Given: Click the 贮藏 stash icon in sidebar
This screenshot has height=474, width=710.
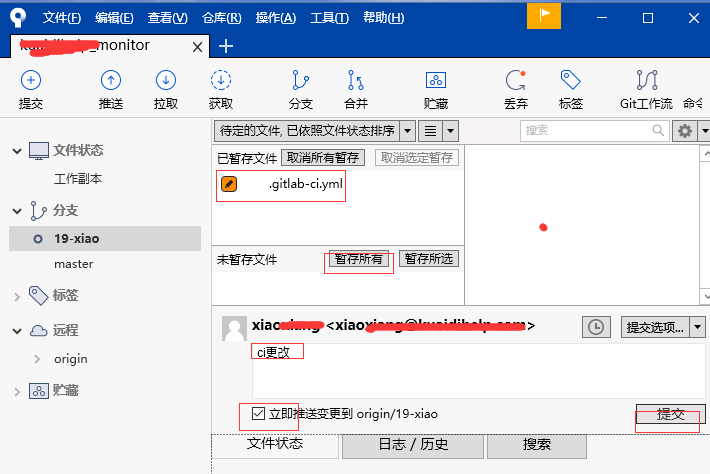Looking at the screenshot, I should pos(38,391).
